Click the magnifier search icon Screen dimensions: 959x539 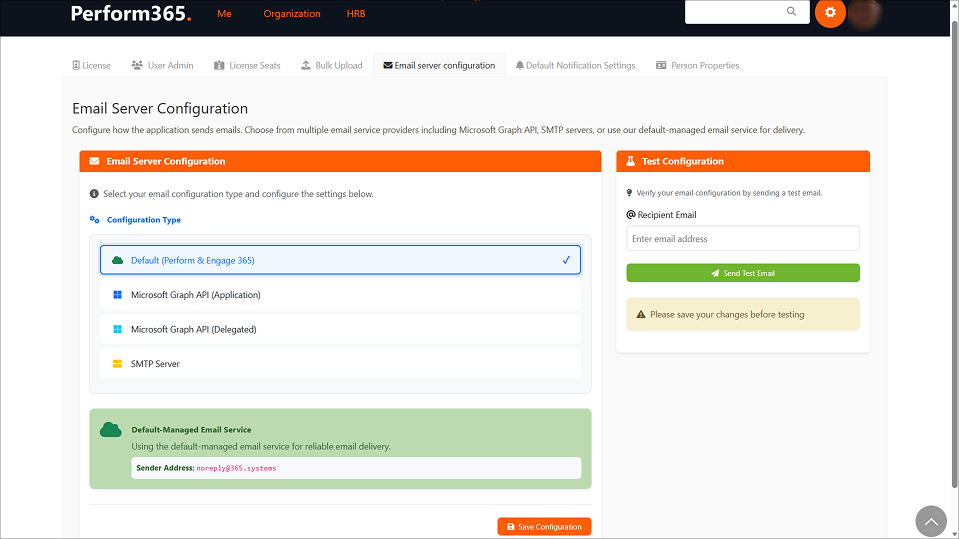point(791,11)
